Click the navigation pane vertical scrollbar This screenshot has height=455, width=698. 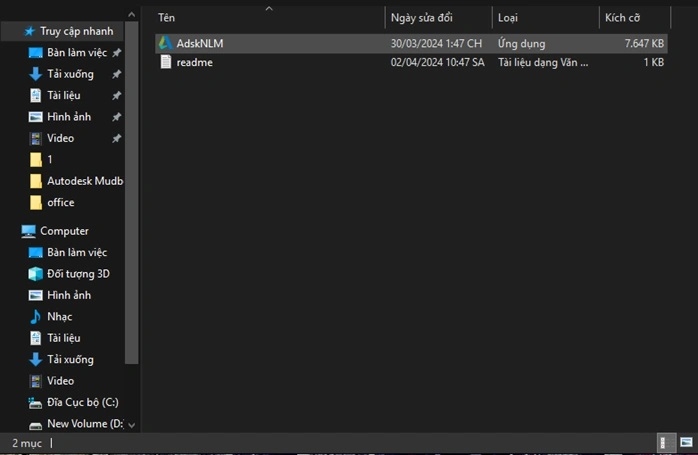tap(132, 200)
